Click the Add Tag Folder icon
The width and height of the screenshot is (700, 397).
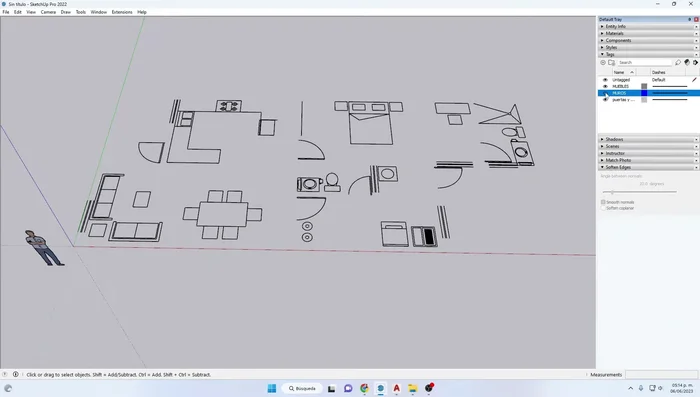tap(611, 63)
